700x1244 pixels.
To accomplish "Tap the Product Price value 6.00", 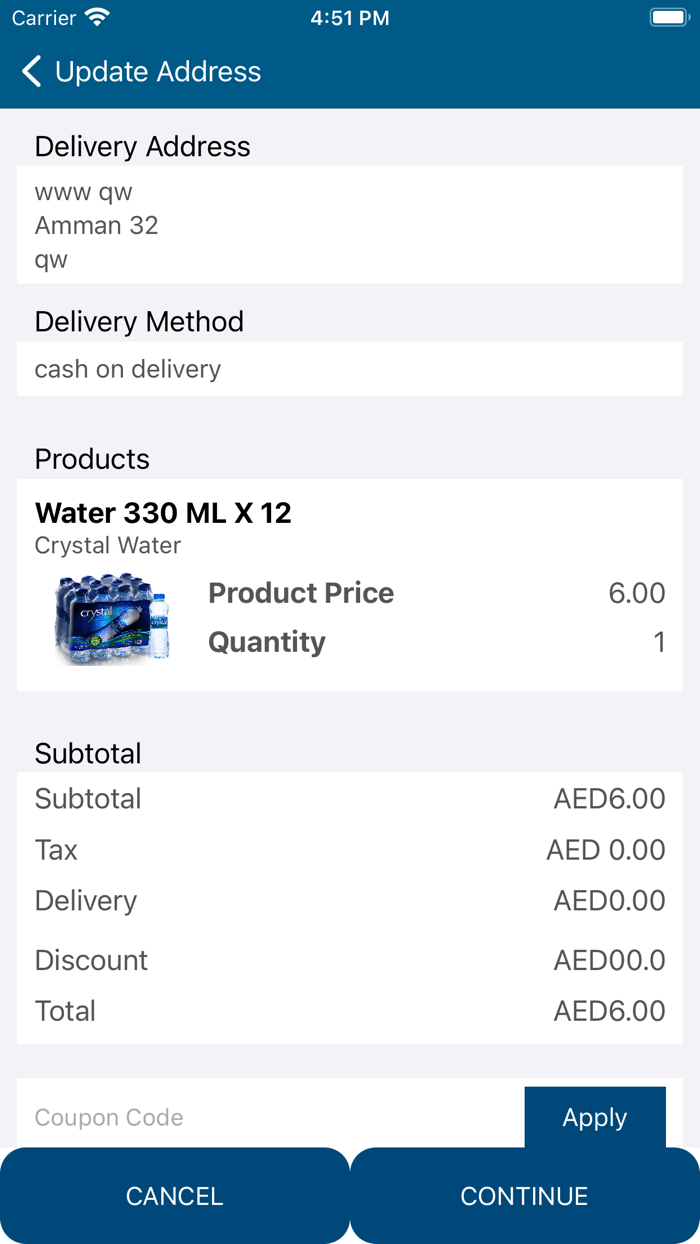I will (x=636, y=593).
